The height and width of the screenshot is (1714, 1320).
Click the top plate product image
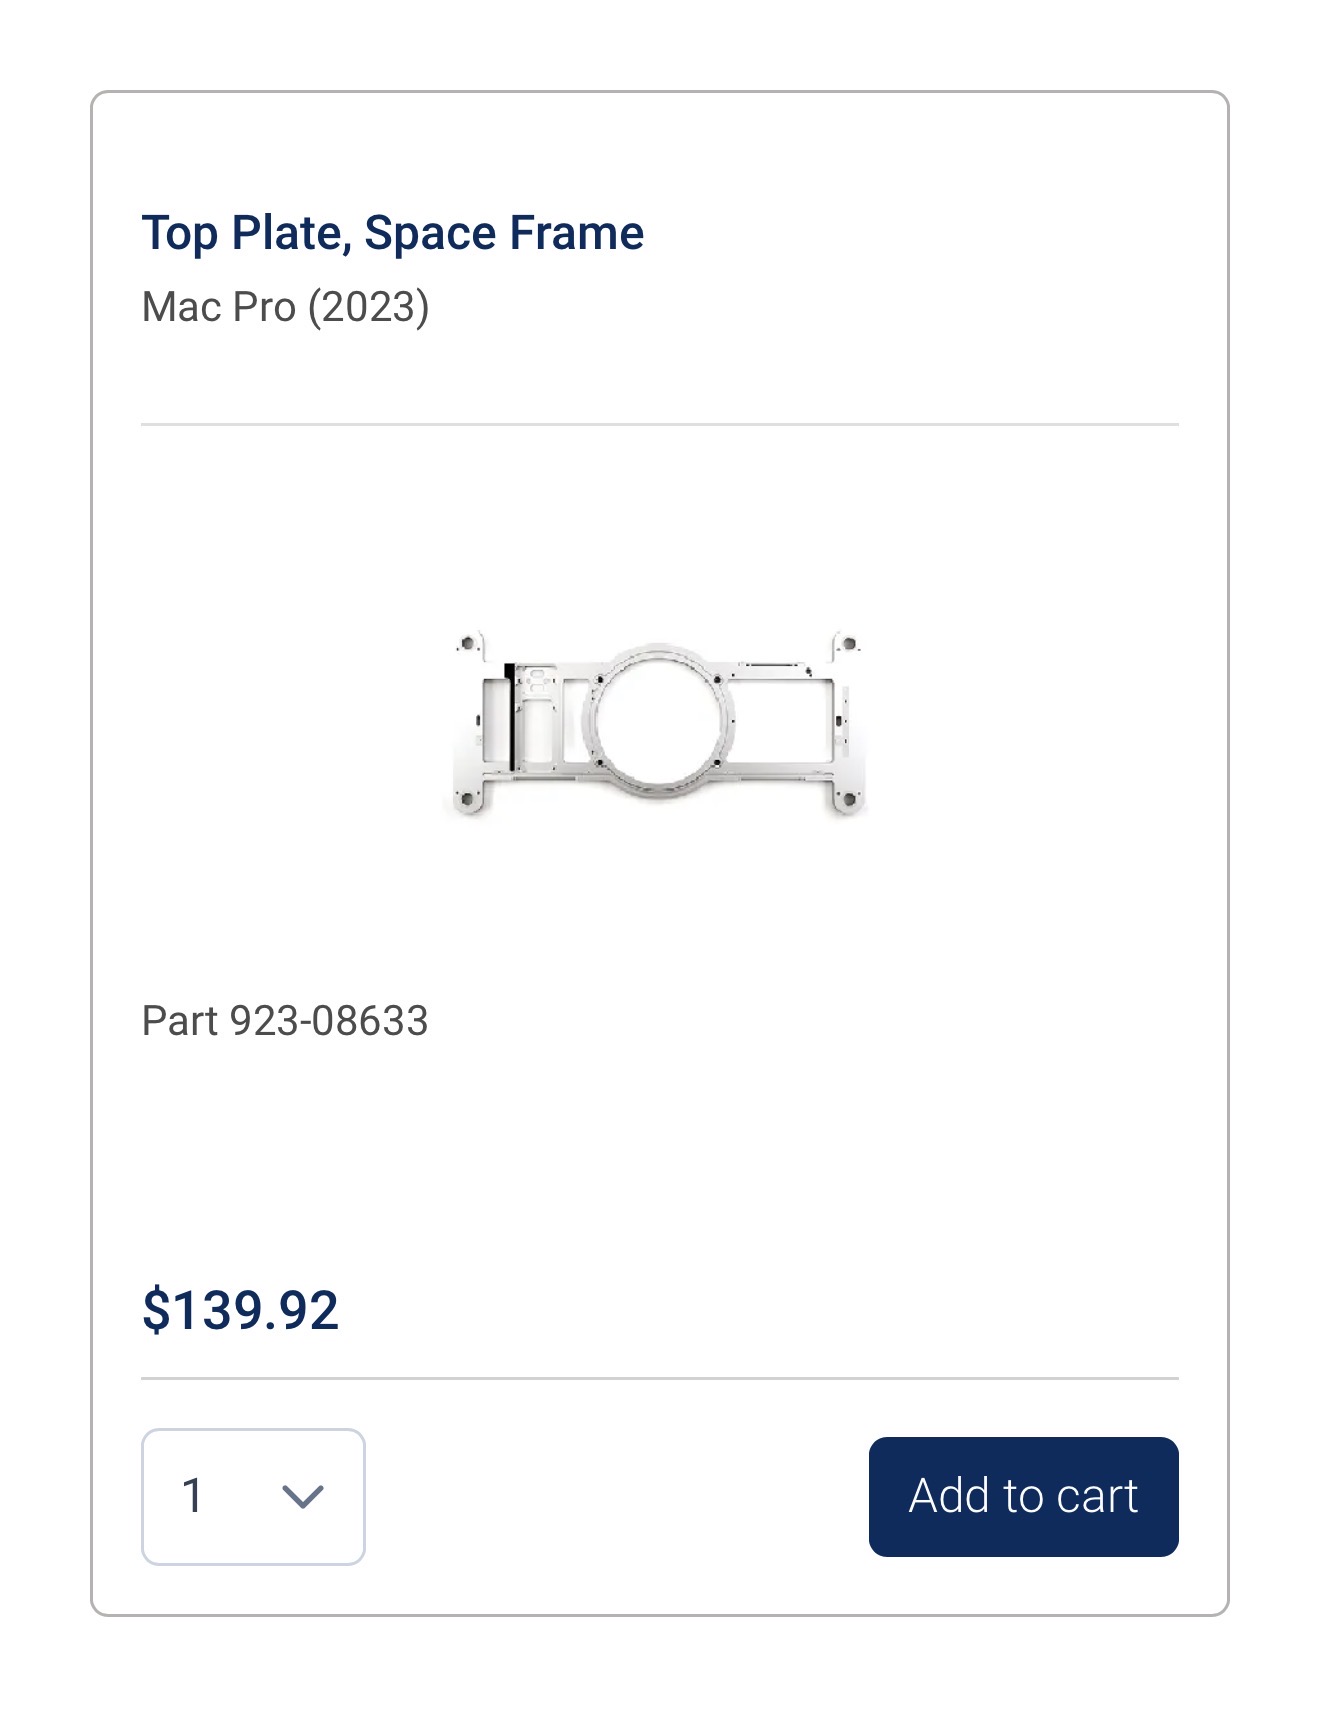(657, 722)
